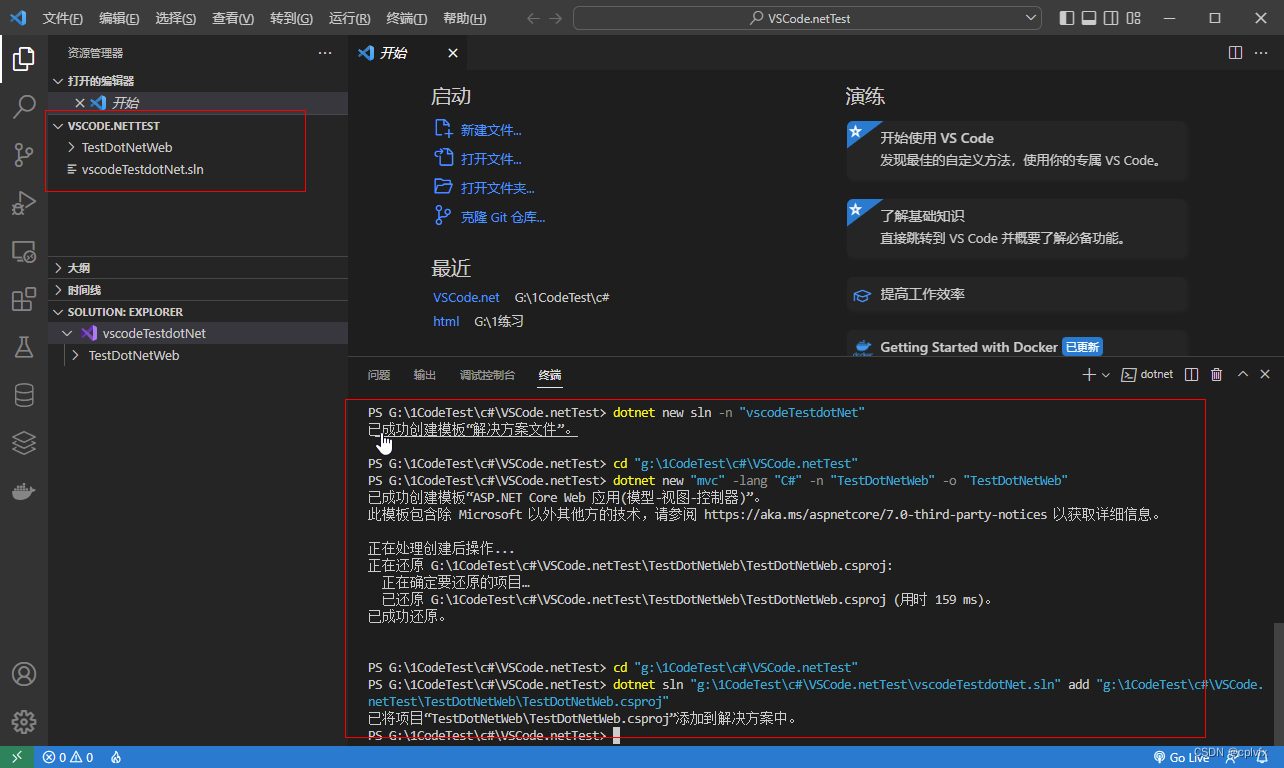Viewport: 1284px width, 768px height.
Task: Maximize the panel size
Action: tap(1242, 374)
